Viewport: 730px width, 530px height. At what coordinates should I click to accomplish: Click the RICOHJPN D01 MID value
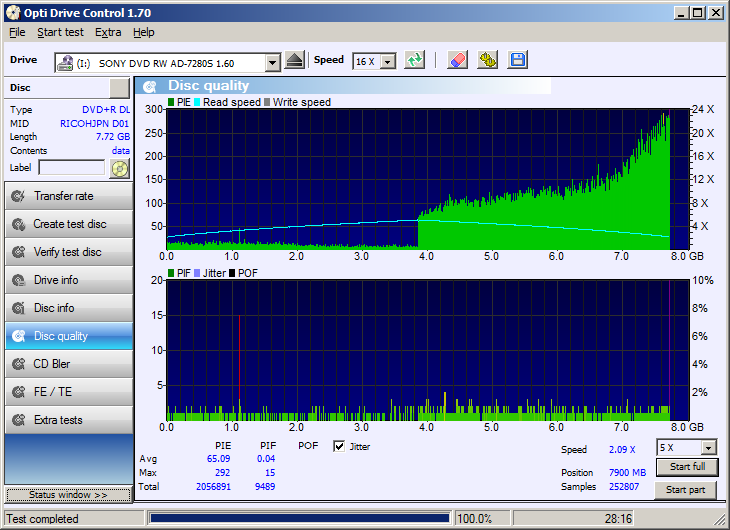pyautogui.click(x=95, y=123)
